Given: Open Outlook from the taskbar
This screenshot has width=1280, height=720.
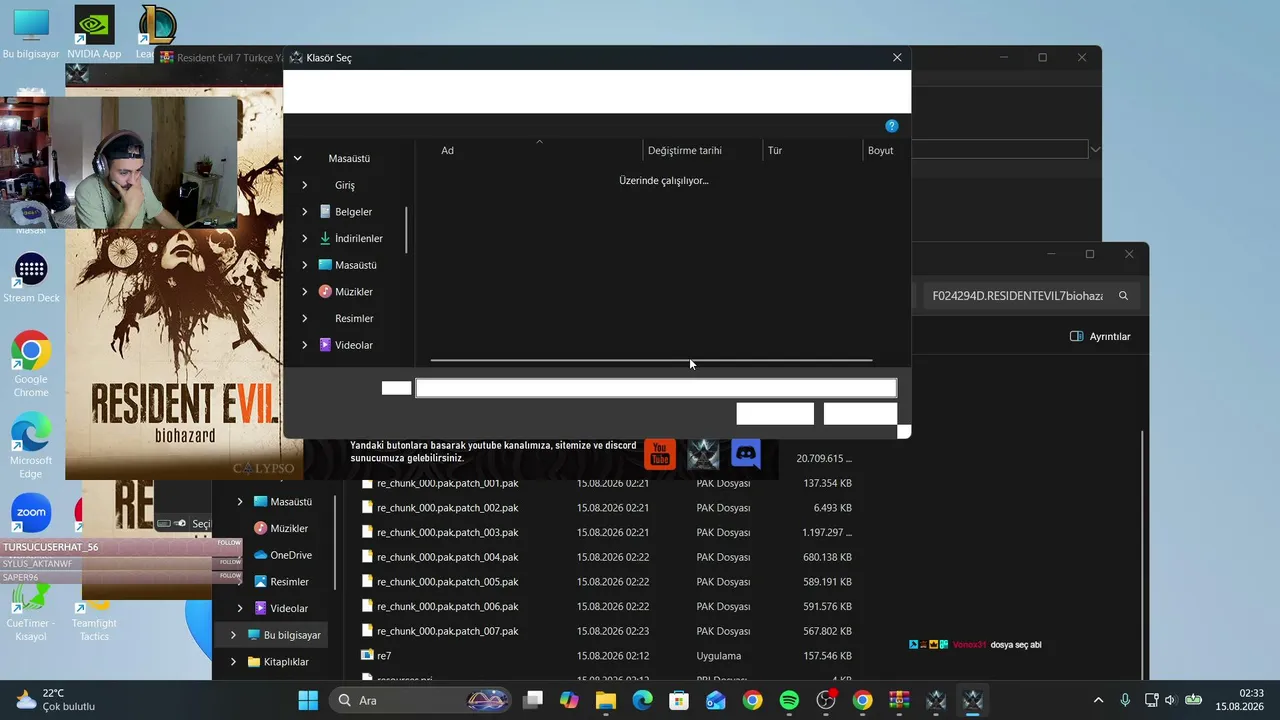Looking at the screenshot, I should coord(716,700).
